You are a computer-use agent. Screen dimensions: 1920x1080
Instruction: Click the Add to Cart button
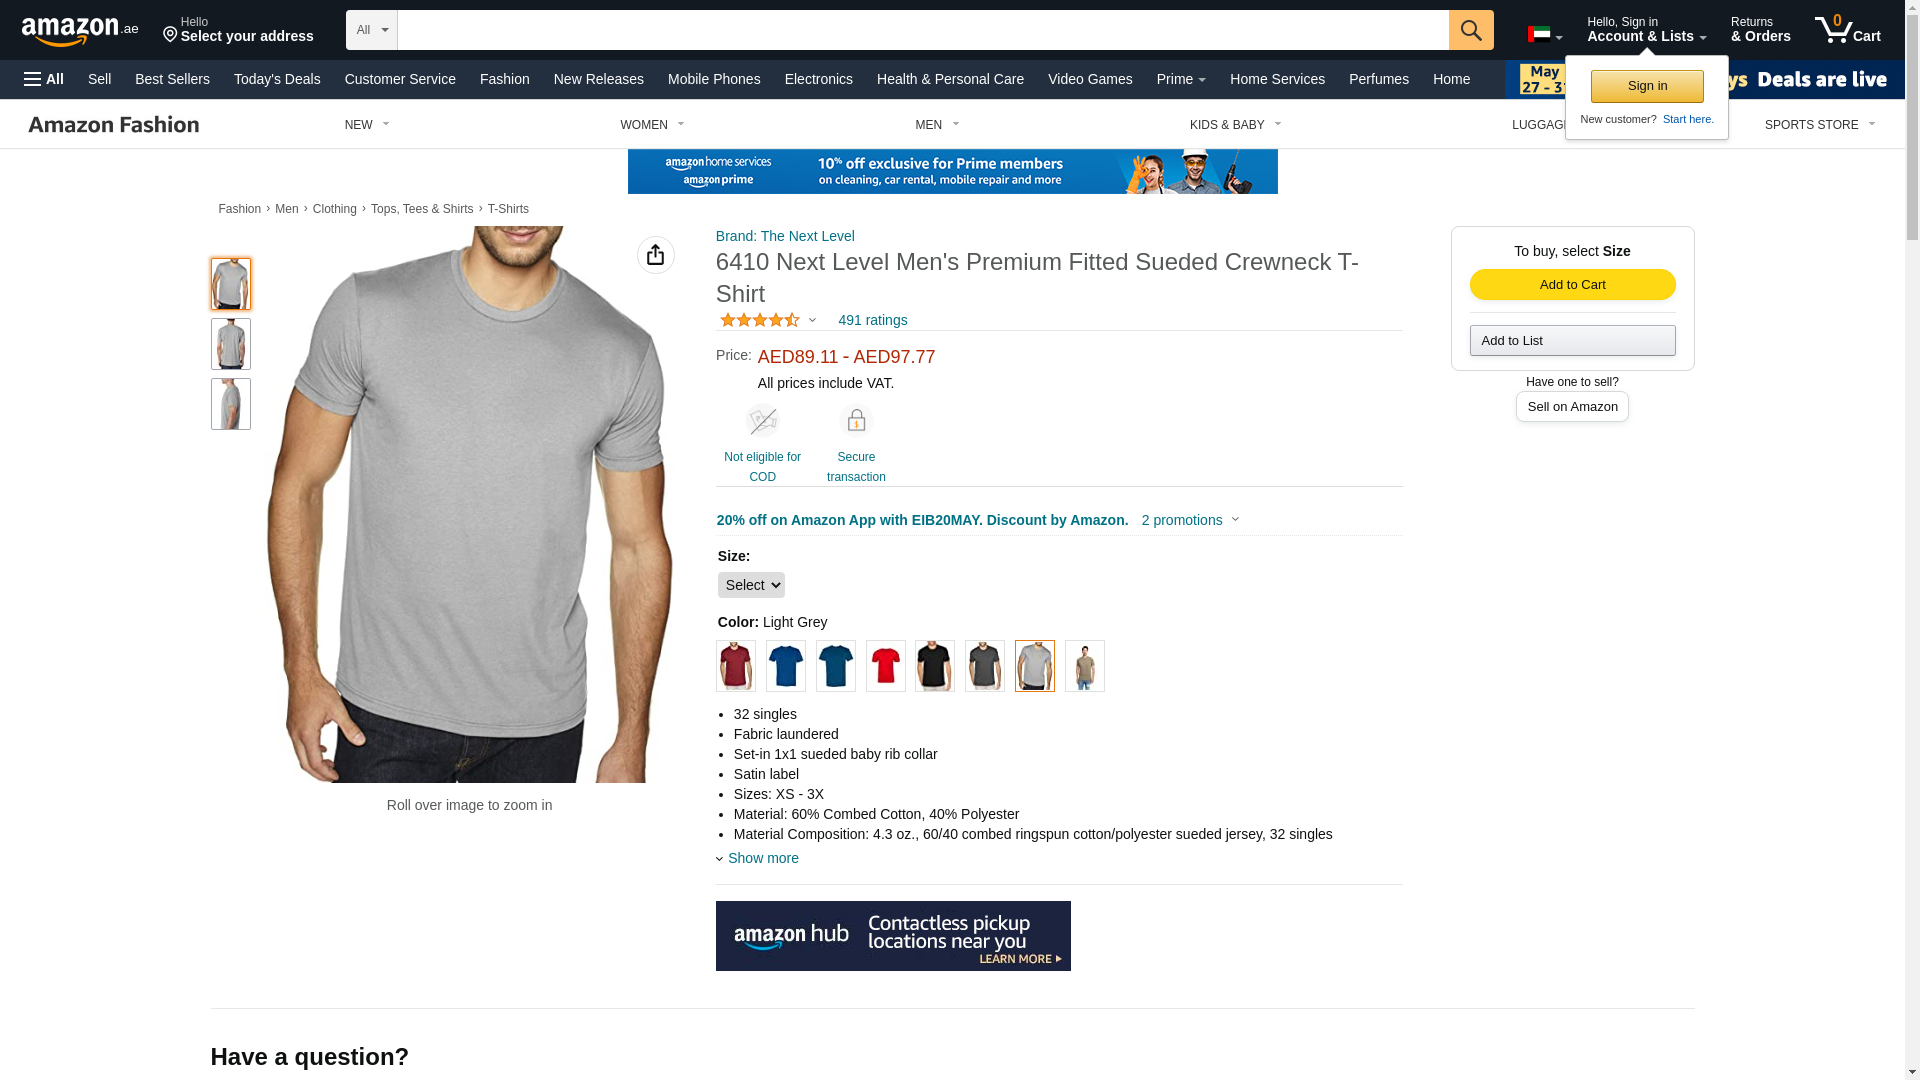tap(1572, 285)
